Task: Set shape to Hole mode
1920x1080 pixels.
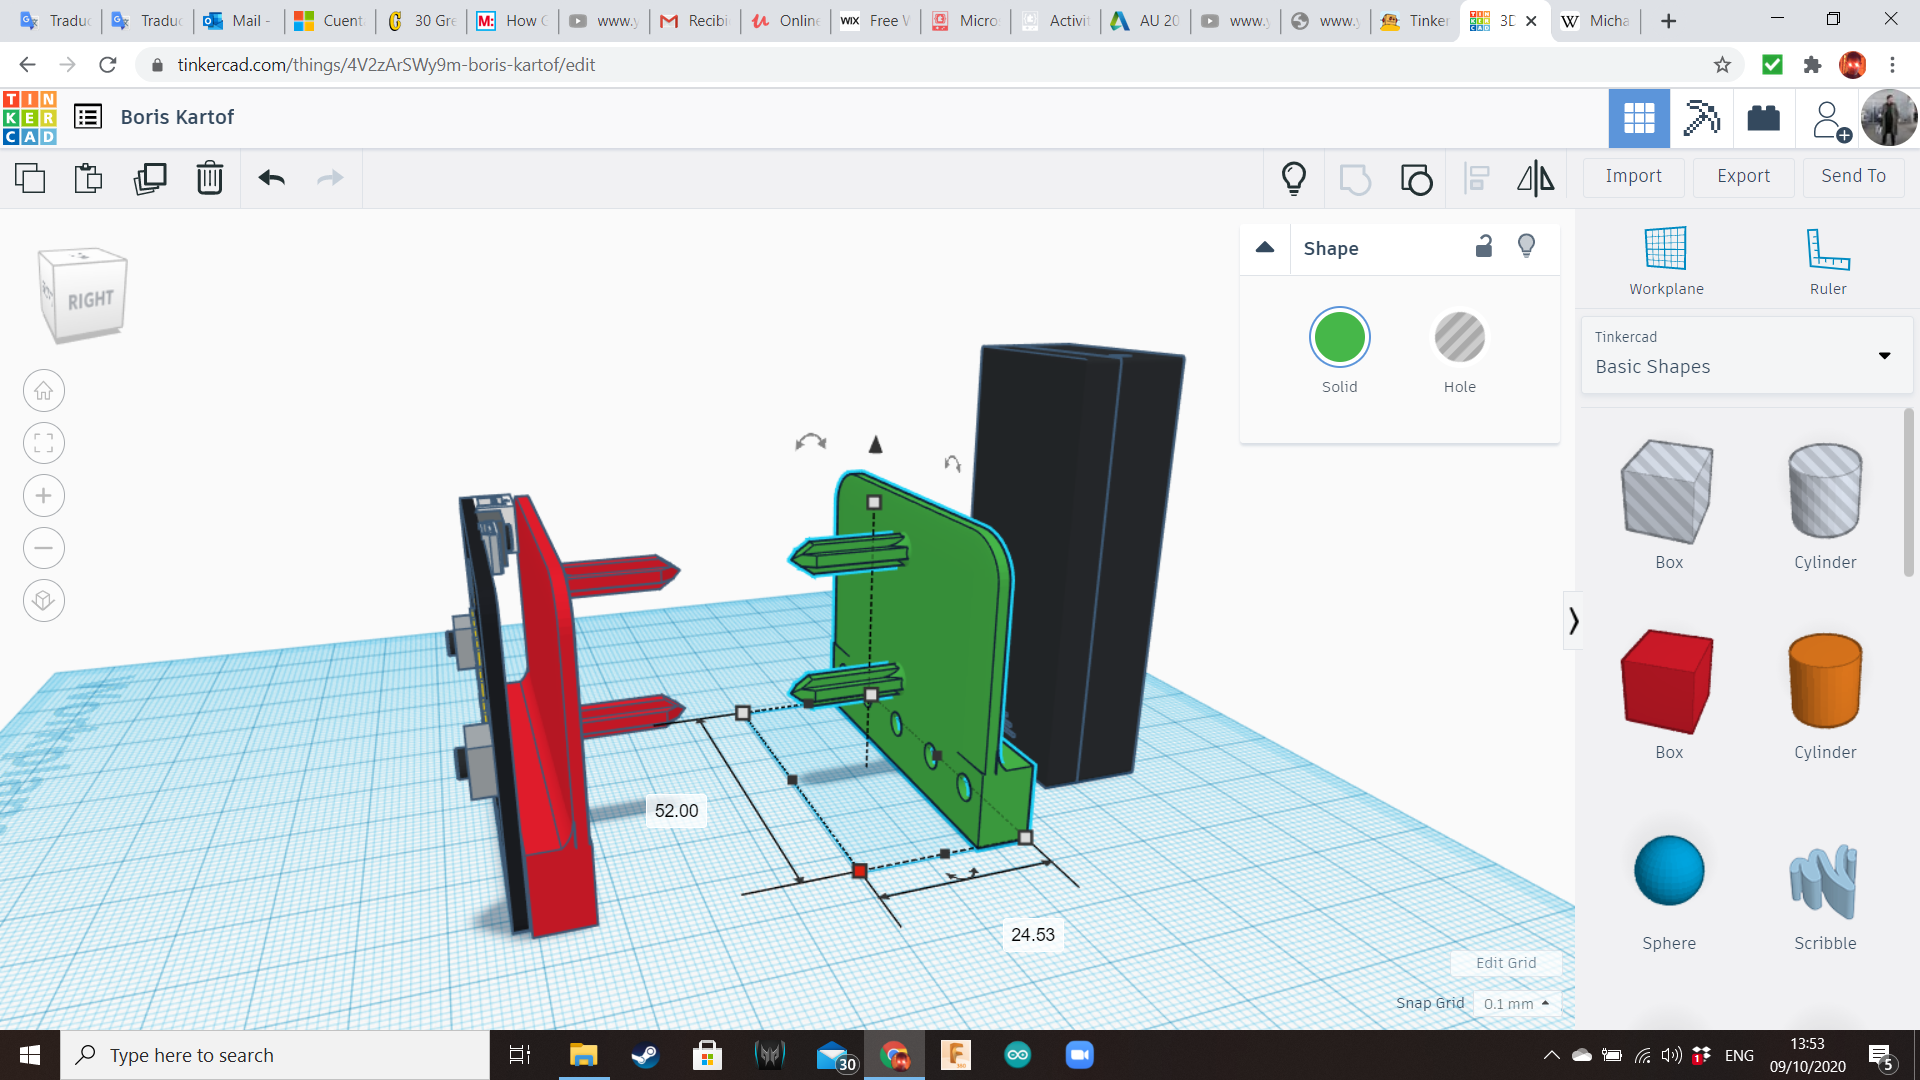Action: coord(1459,339)
